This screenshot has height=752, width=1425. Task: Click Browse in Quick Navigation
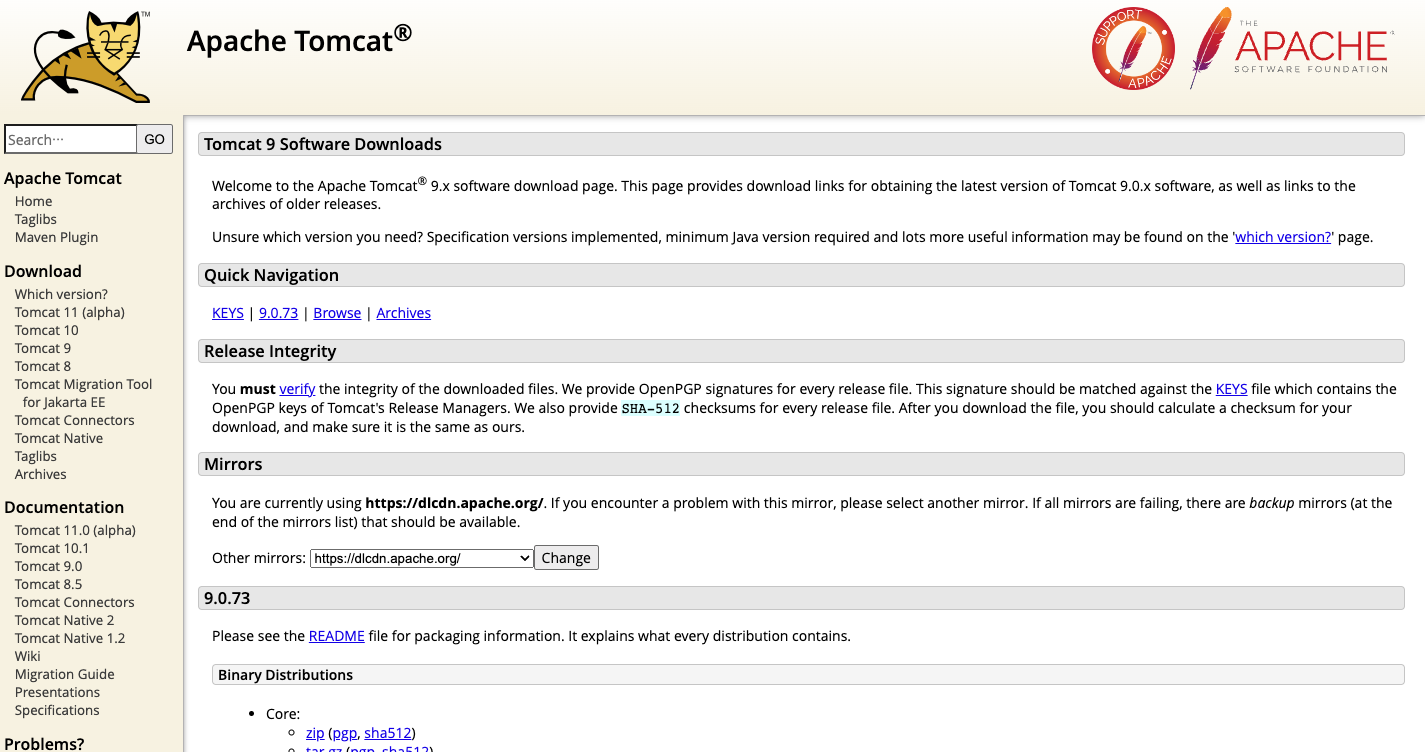click(x=337, y=313)
